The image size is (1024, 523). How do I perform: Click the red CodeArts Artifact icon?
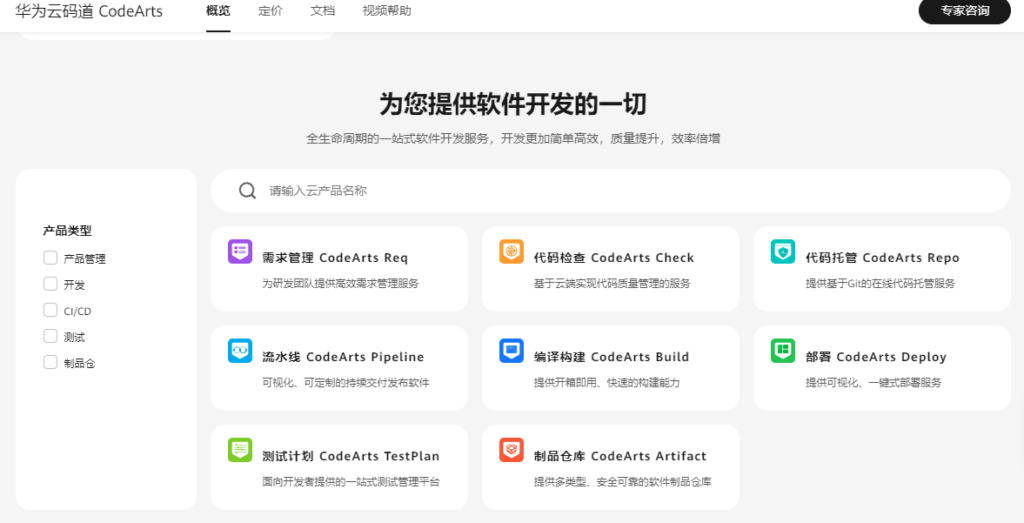(511, 450)
